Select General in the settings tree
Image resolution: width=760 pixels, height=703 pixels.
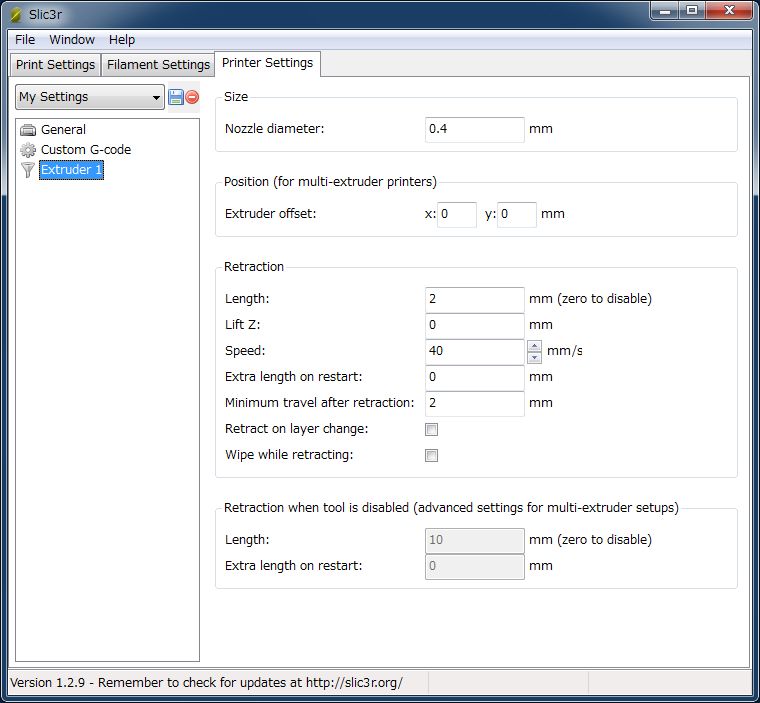pyautogui.click(x=63, y=130)
